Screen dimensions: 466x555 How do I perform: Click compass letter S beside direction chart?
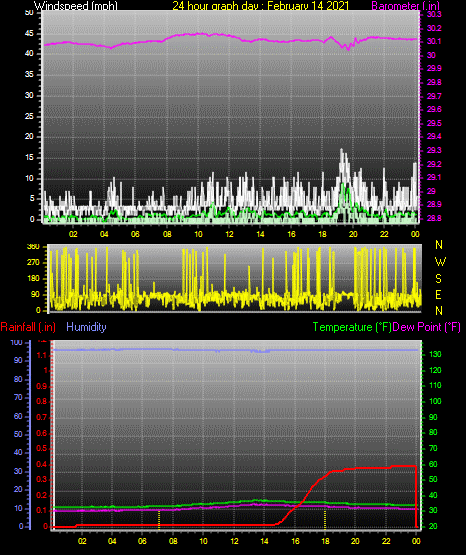point(439,279)
